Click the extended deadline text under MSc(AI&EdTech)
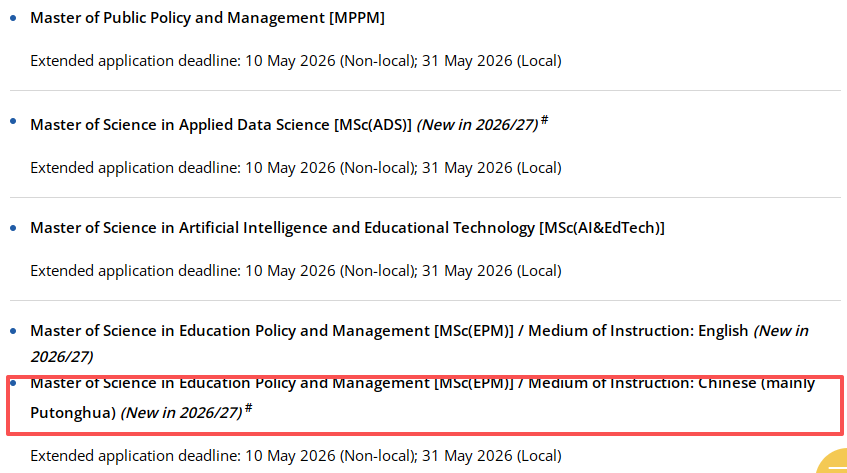 [x=296, y=271]
